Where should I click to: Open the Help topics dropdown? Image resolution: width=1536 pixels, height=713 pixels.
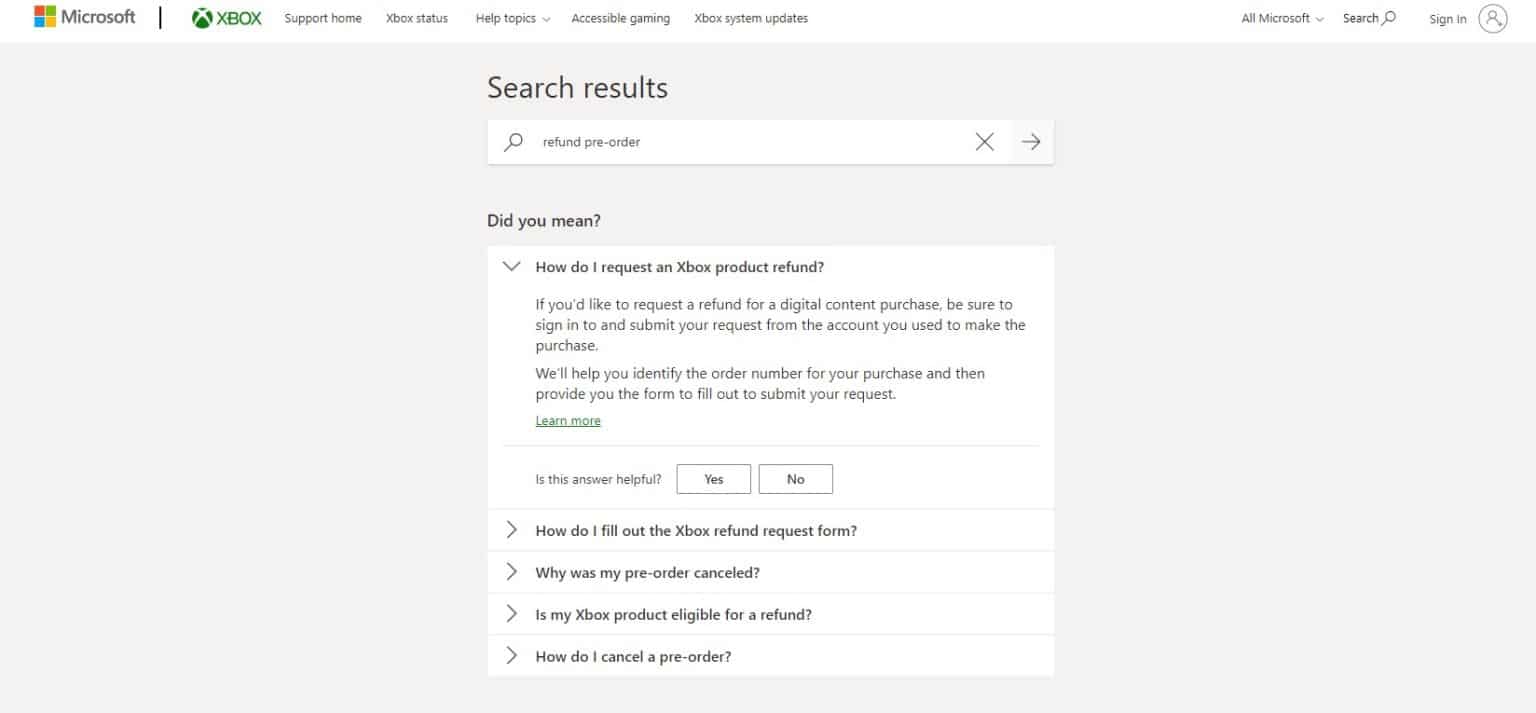[x=513, y=18]
